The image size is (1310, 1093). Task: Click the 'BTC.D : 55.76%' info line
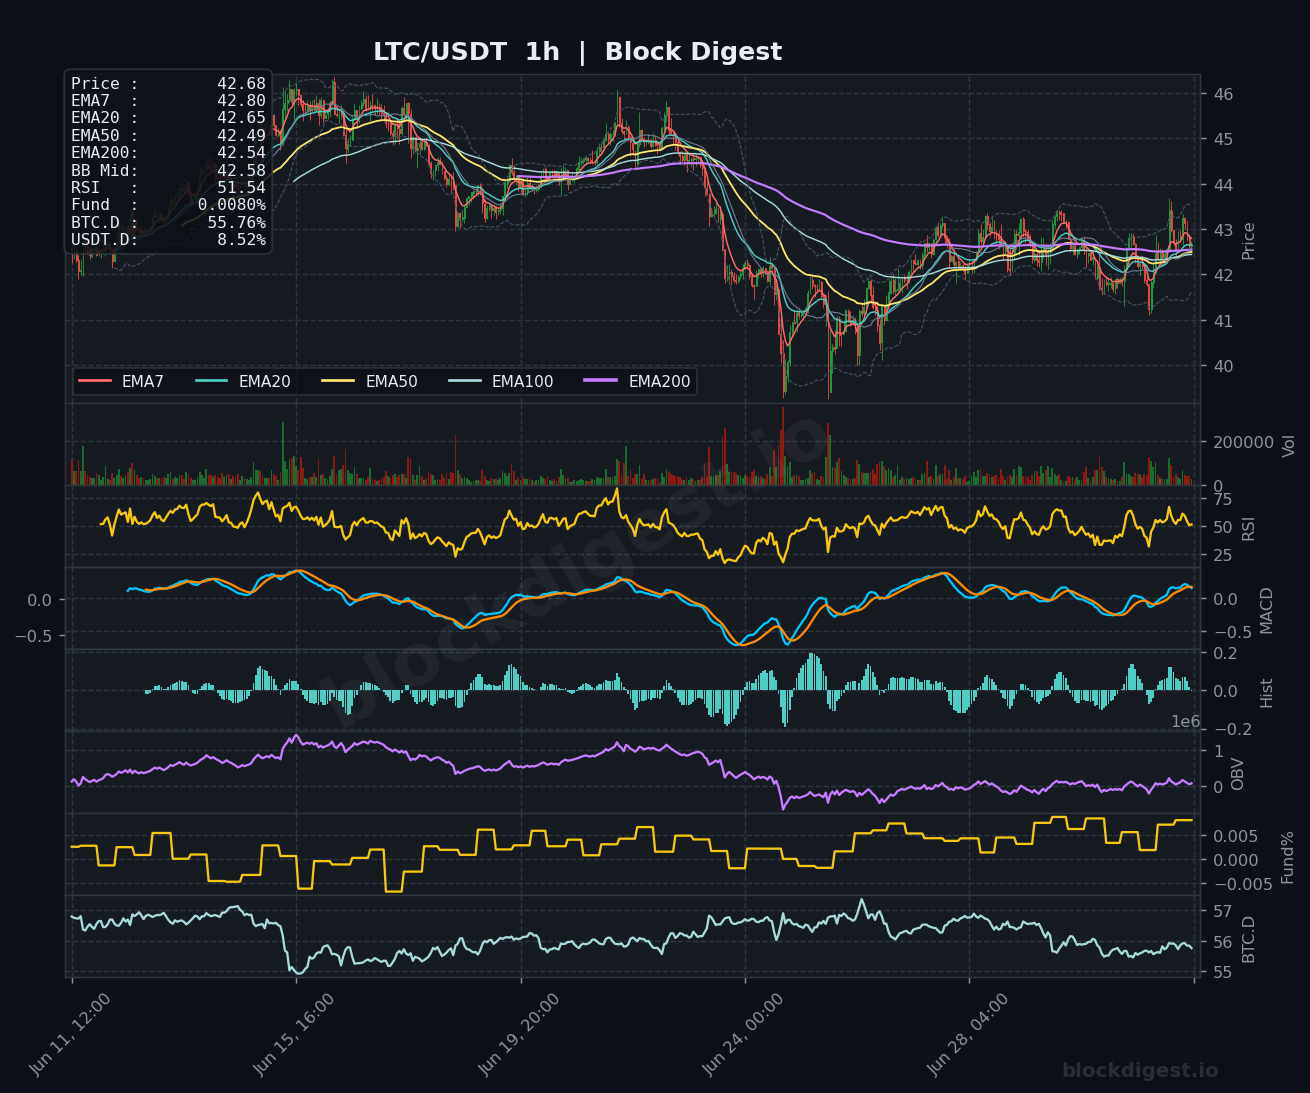pyautogui.click(x=168, y=222)
